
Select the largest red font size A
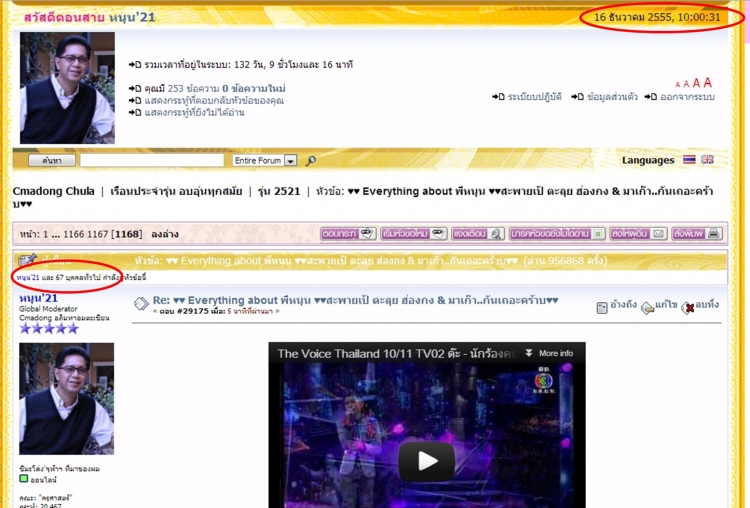pyautogui.click(x=707, y=83)
